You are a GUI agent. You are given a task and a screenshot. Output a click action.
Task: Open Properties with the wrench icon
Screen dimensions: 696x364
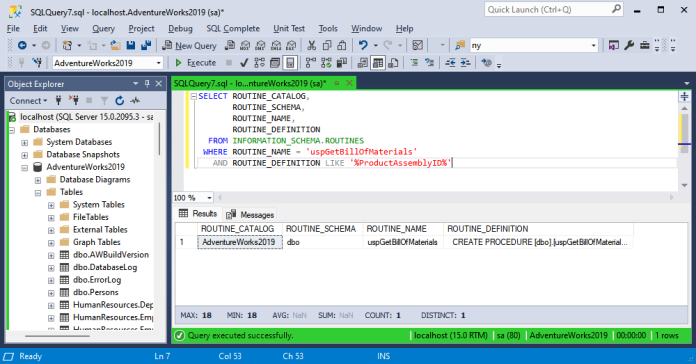pos(629,45)
